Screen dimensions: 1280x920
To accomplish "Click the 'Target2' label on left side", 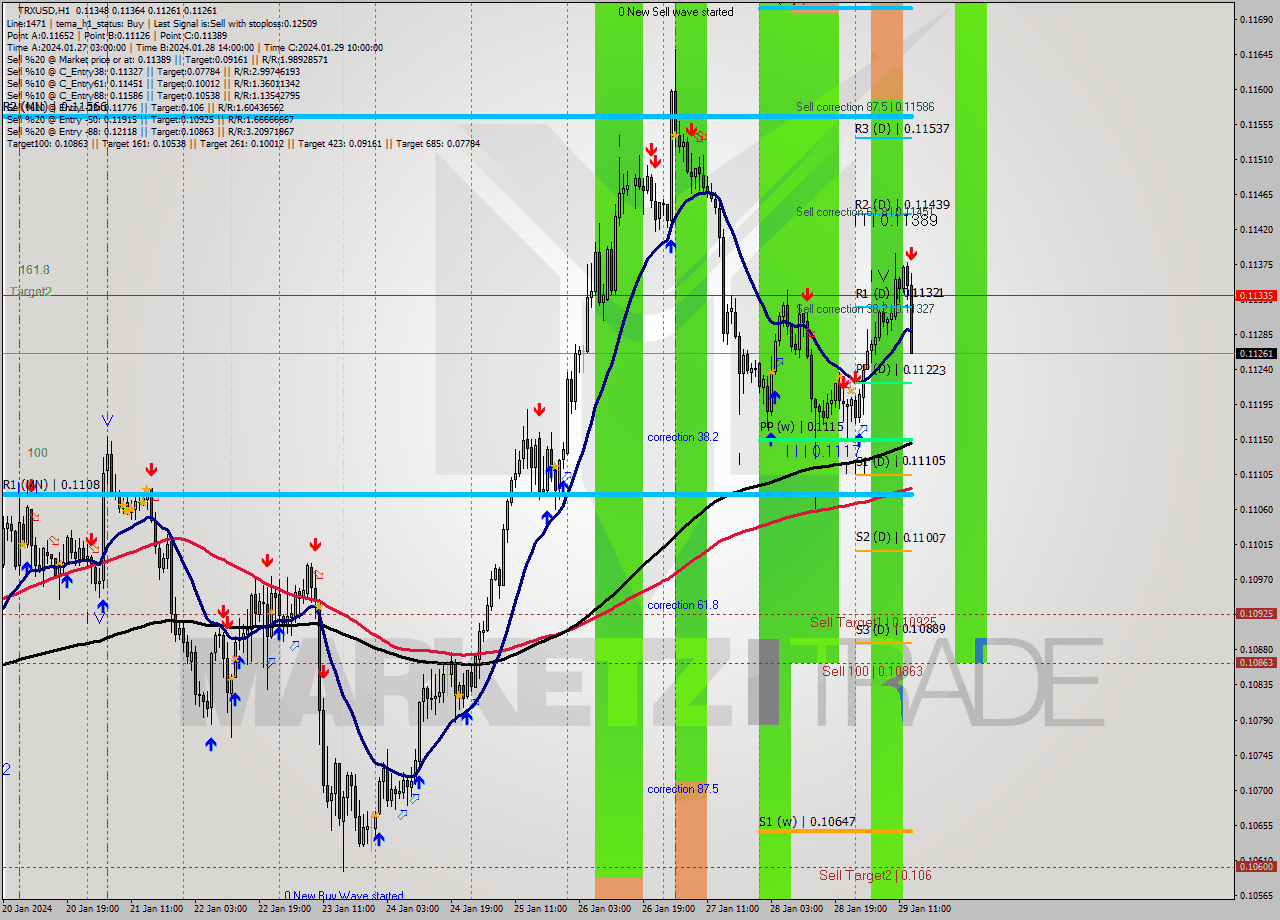I will point(31,292).
